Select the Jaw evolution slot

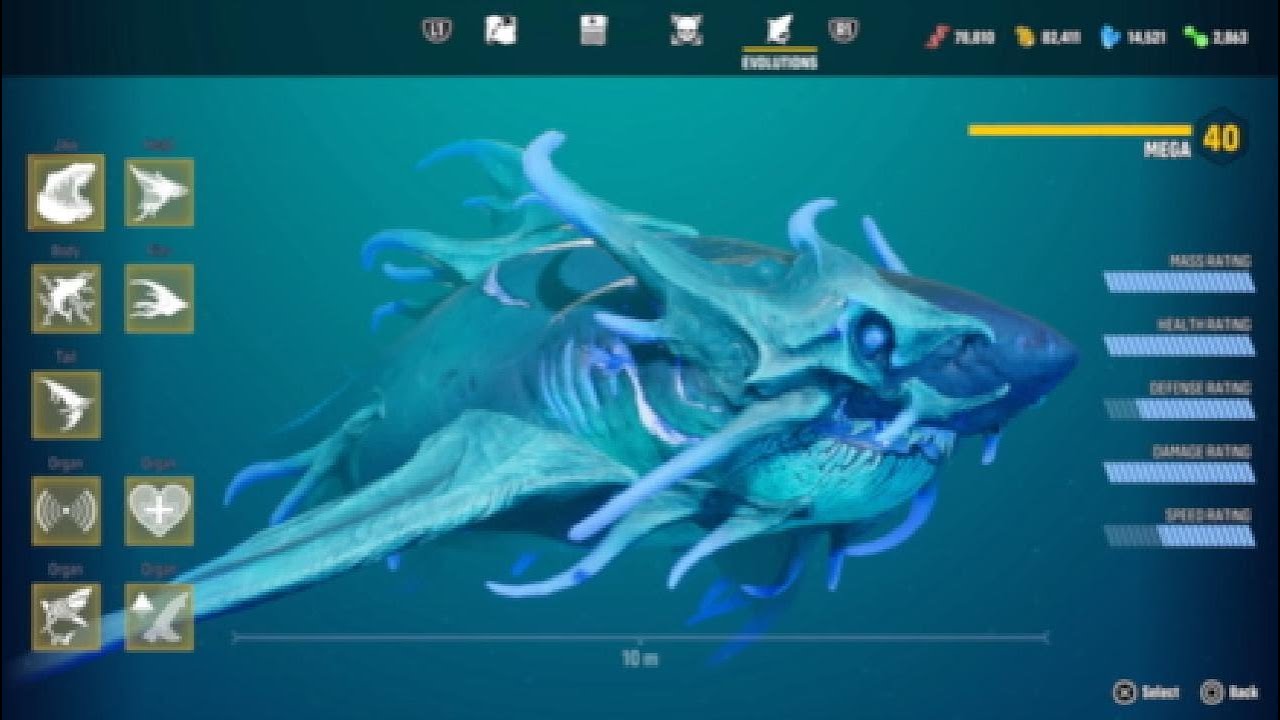point(66,192)
